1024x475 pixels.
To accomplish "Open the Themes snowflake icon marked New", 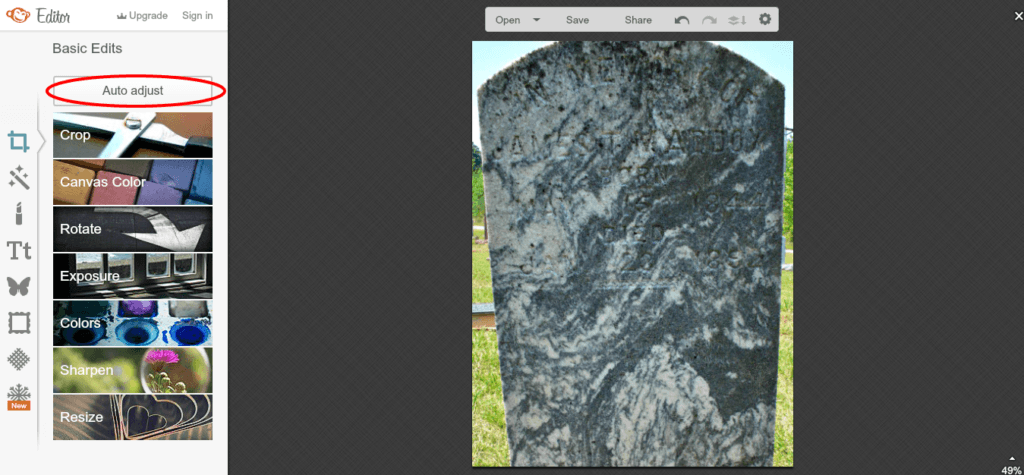I will click(18, 395).
